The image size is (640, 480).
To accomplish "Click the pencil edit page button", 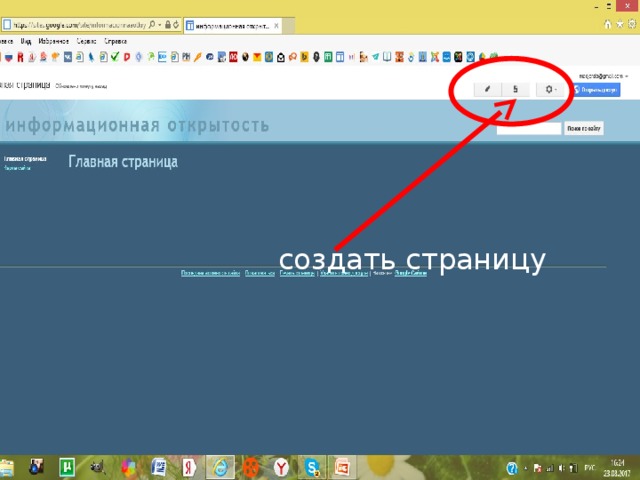I will click(x=487, y=89).
